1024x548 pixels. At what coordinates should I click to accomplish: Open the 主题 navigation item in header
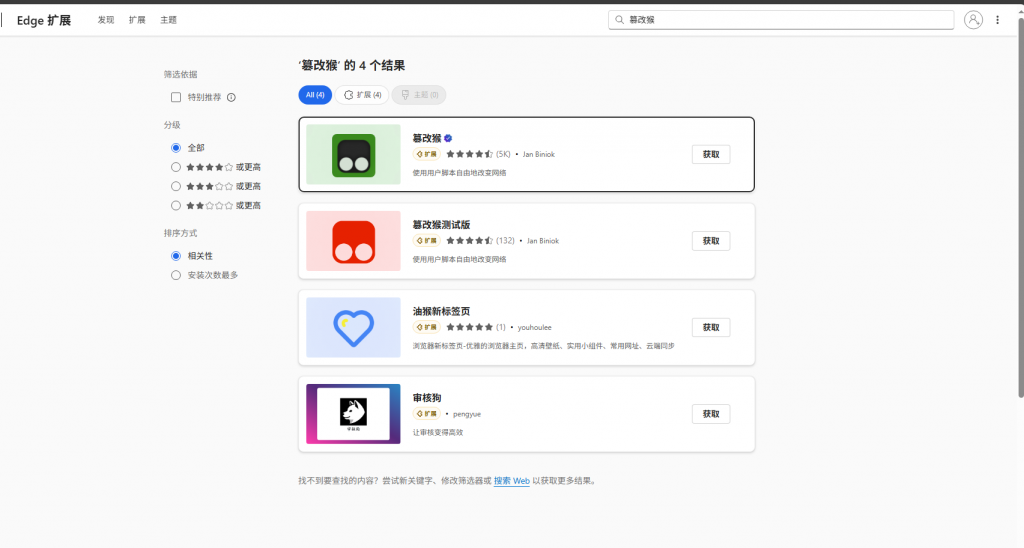pos(168,20)
